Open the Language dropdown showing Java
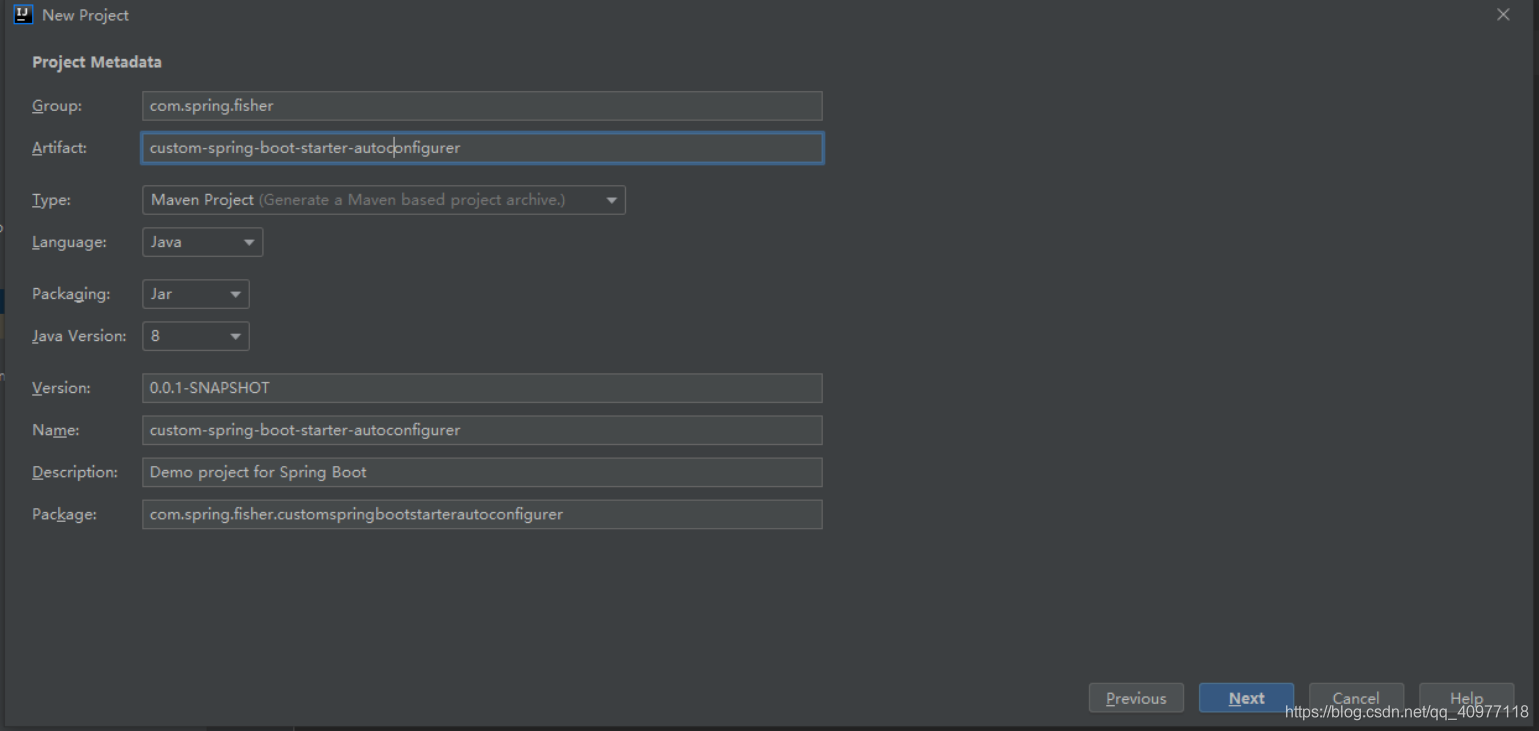The image size is (1539, 731). pyautogui.click(x=203, y=242)
